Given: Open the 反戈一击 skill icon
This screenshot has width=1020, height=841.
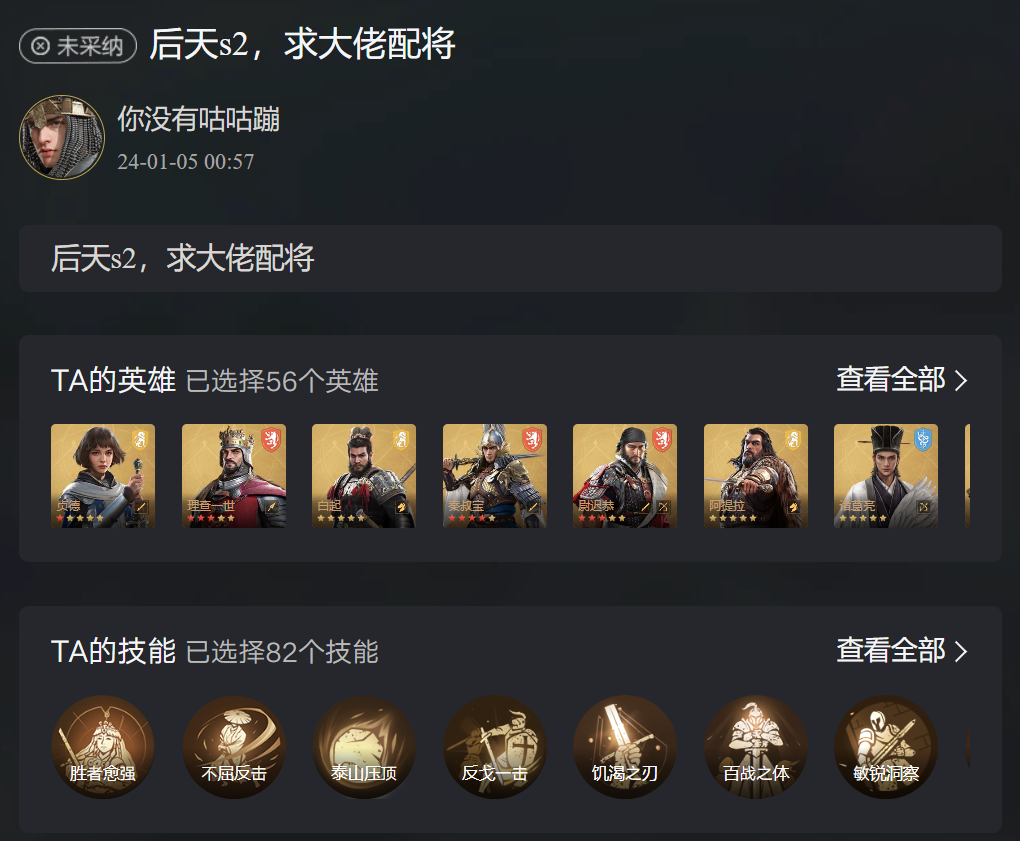Looking at the screenshot, I should pyautogui.click(x=494, y=747).
